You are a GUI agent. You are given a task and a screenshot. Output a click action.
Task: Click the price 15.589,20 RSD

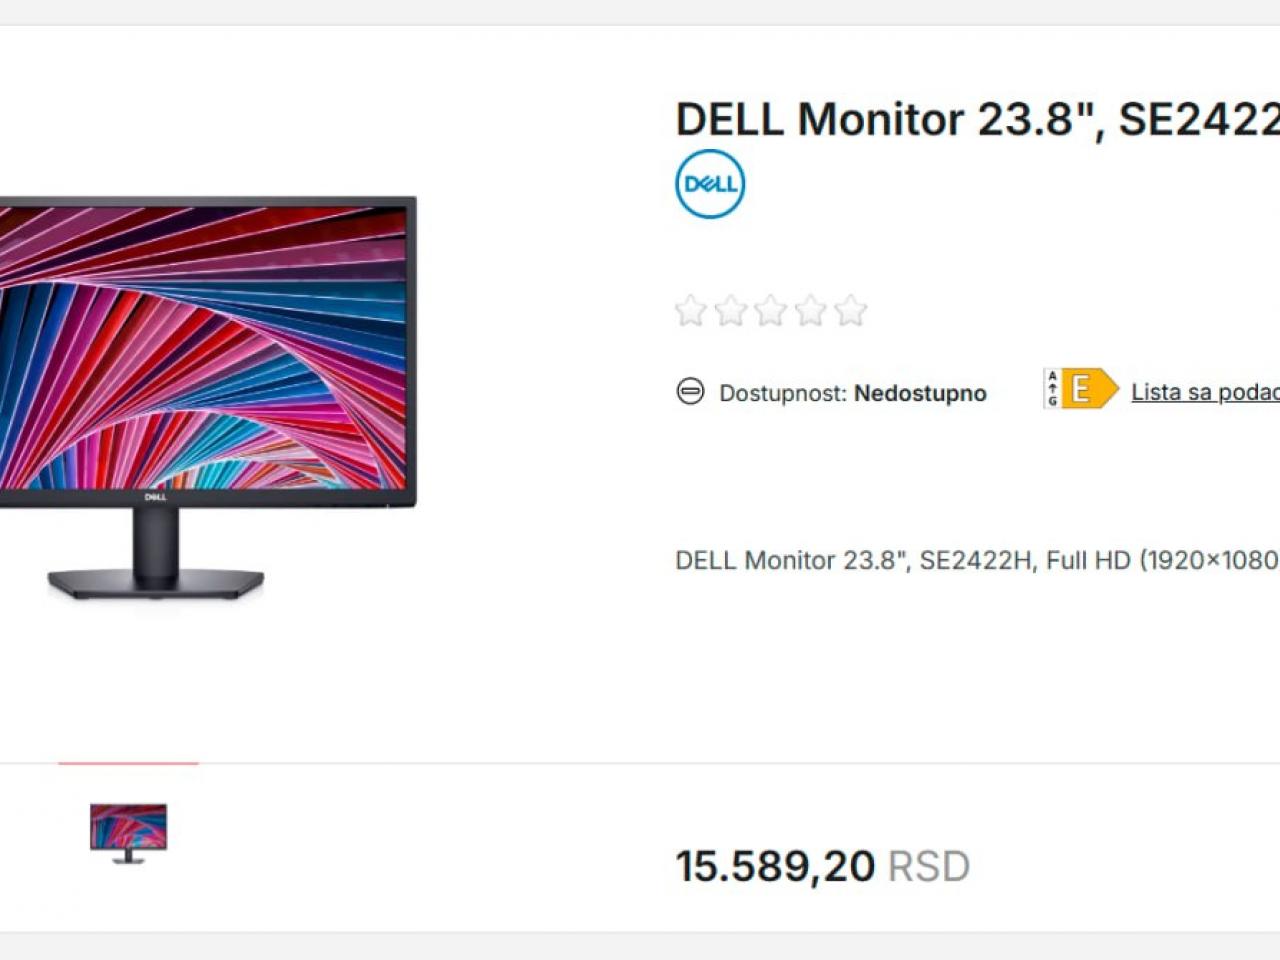point(822,866)
